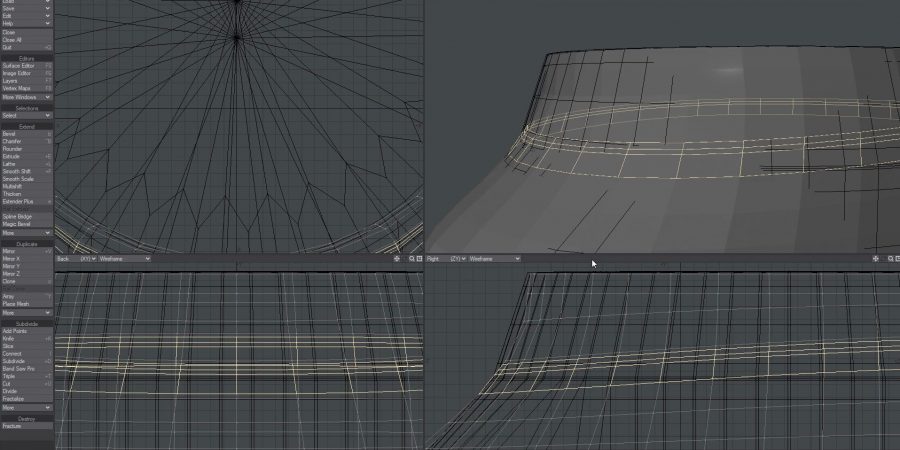Click the Quit command
The width and height of the screenshot is (900, 450).
[x=26, y=47]
